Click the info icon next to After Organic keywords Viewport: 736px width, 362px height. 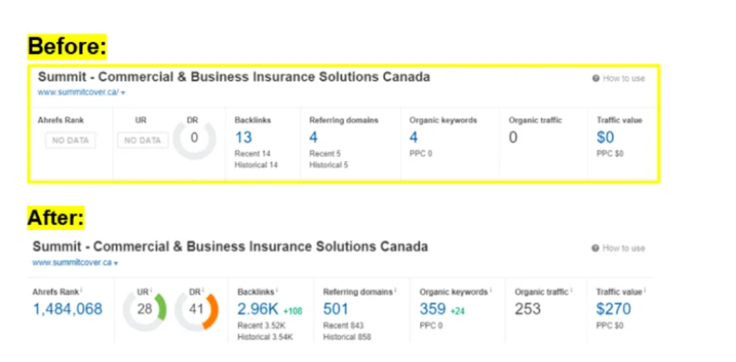[x=491, y=291]
